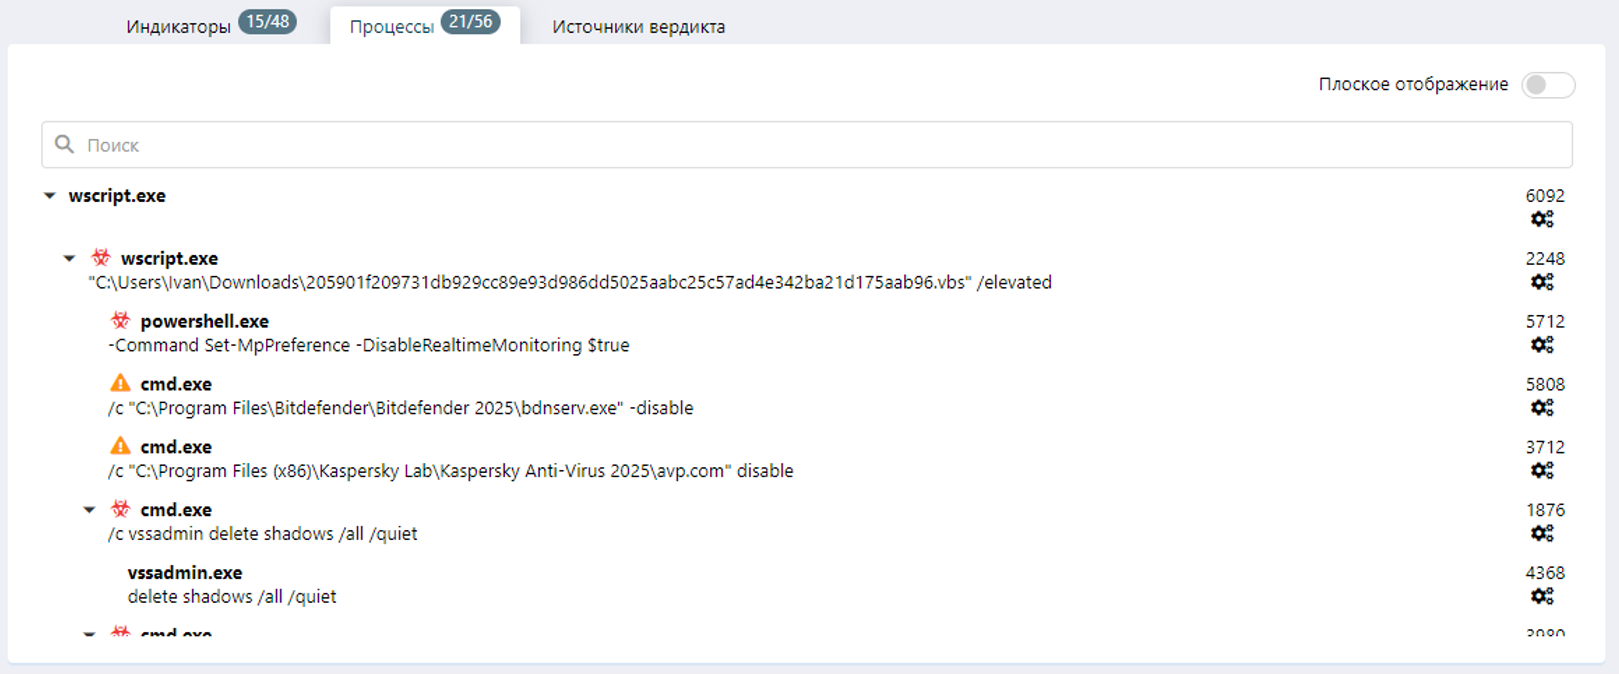The height and width of the screenshot is (676, 1619).
Task: Click gear icon for process 2248
Action: pos(1542,282)
